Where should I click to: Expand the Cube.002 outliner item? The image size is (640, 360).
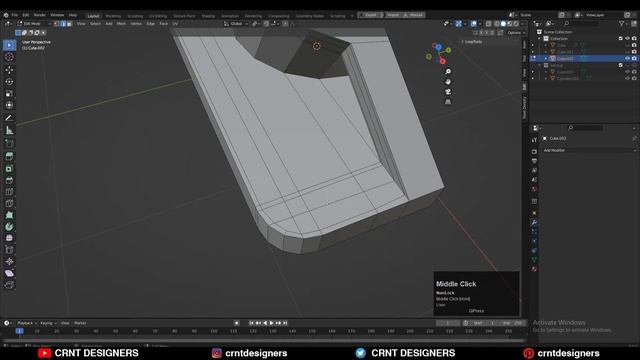click(546, 58)
